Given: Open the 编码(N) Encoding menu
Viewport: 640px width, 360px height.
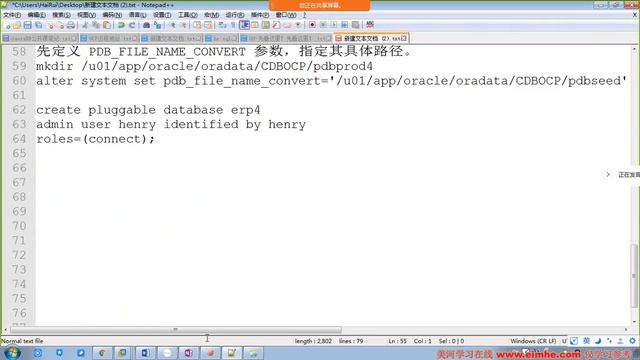Looking at the screenshot, I should pos(112,15).
